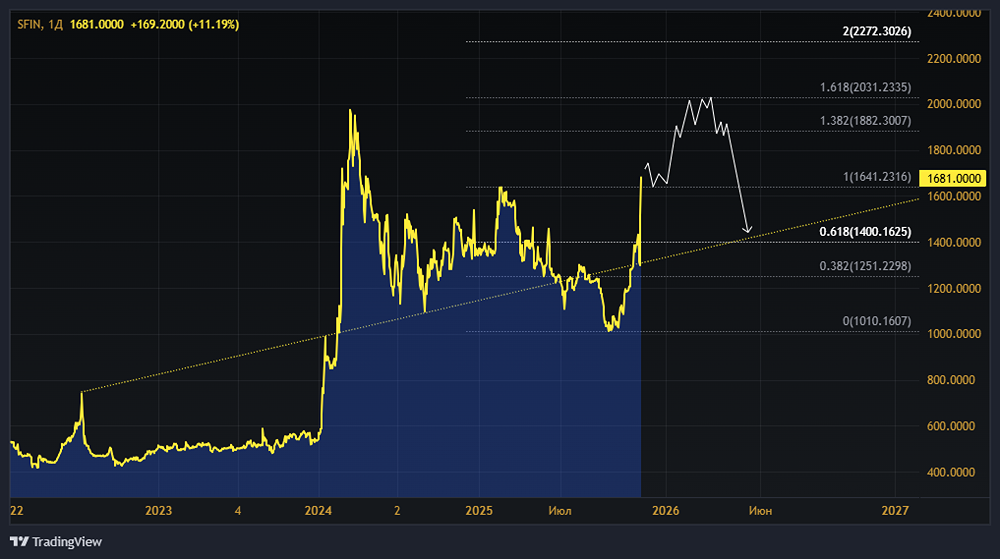This screenshot has height=559, width=1000.
Task: Click the 400.0000 price axis label
Action: pyautogui.click(x=951, y=472)
